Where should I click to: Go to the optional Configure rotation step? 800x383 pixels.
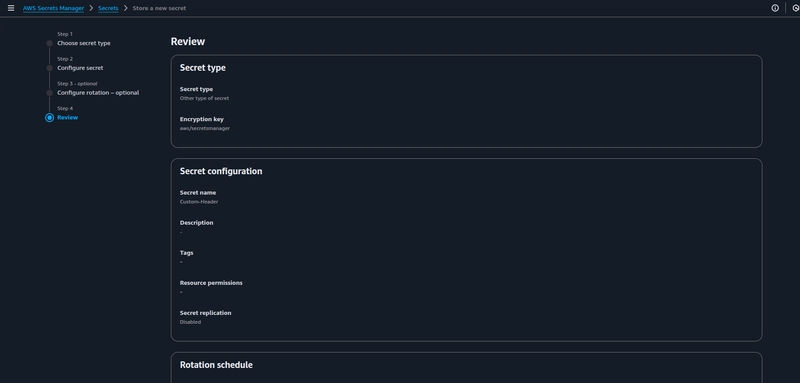click(98, 93)
